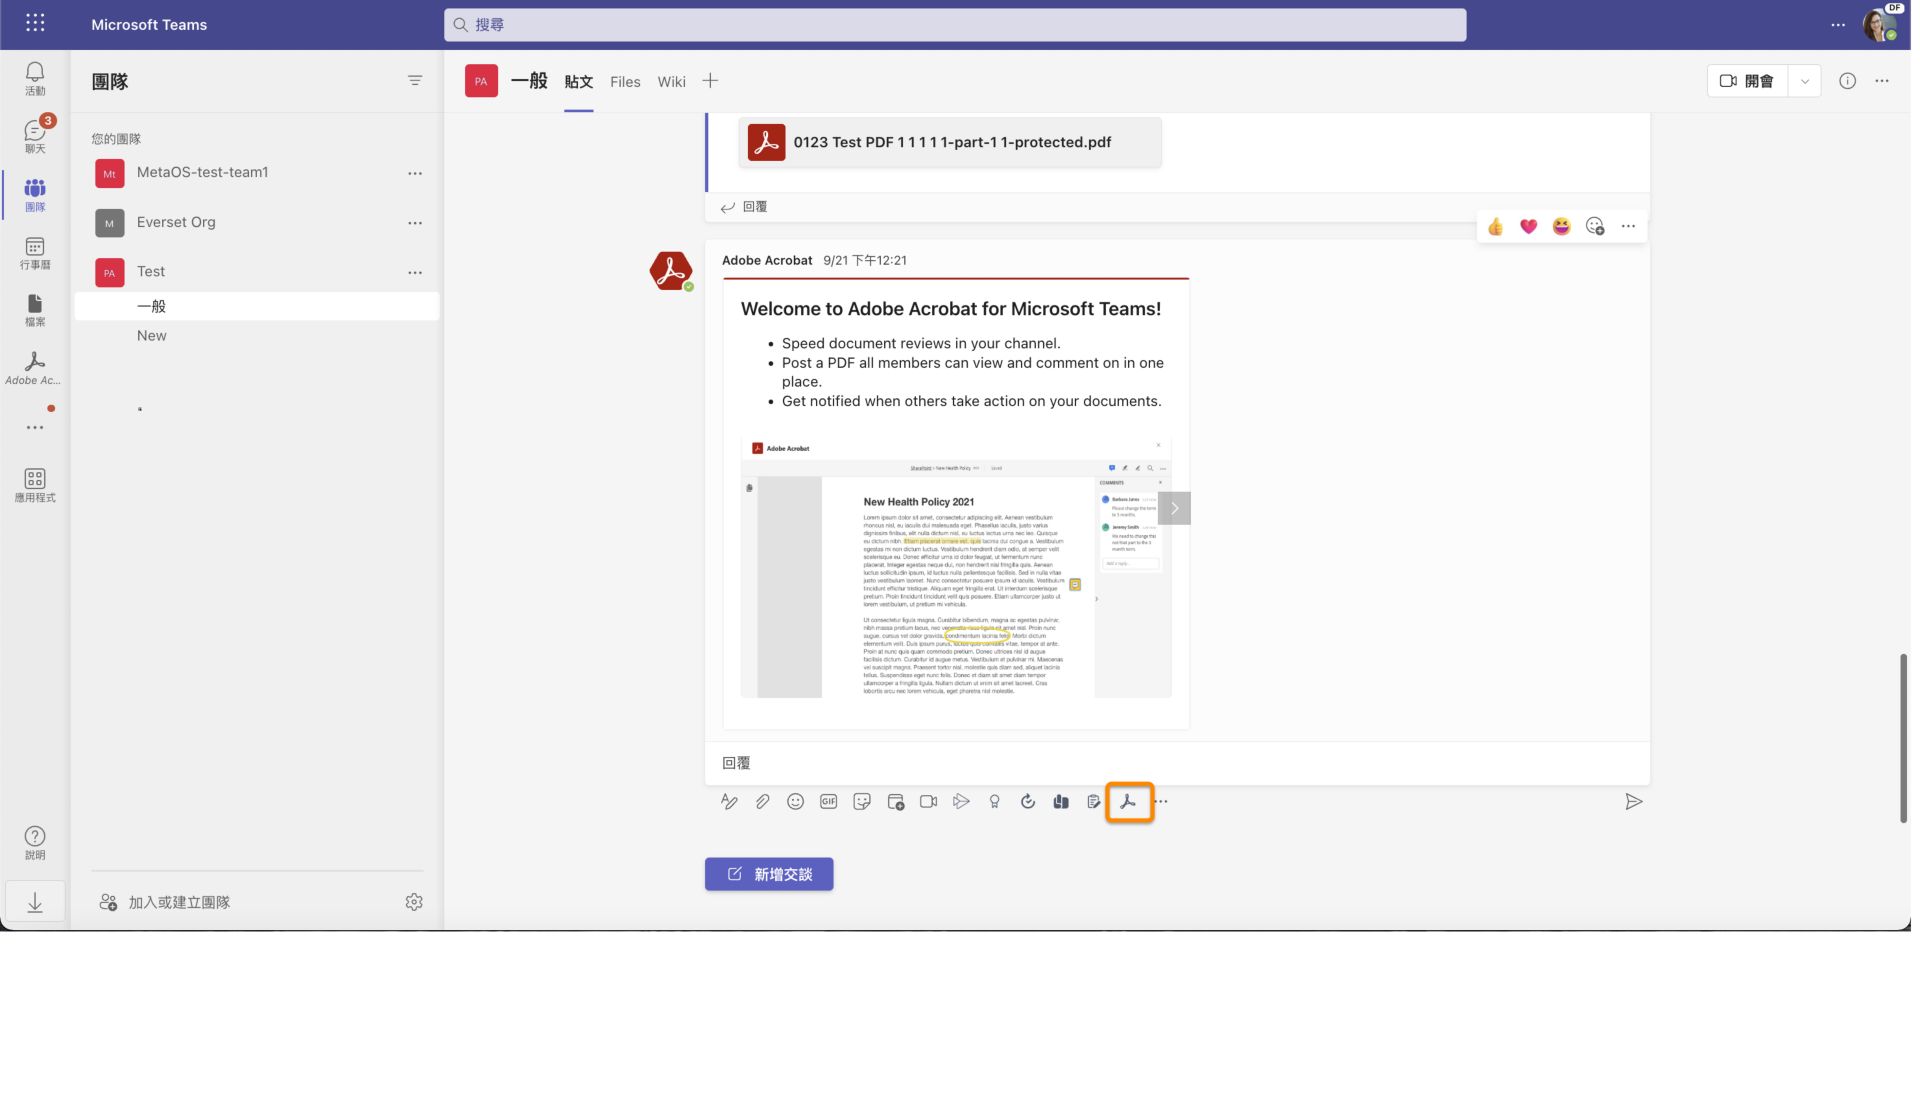Image resolution: width=1920 pixels, height=1104 pixels.
Task: Open the Forms clipboard icon in compose bar
Action: pos(1094,802)
